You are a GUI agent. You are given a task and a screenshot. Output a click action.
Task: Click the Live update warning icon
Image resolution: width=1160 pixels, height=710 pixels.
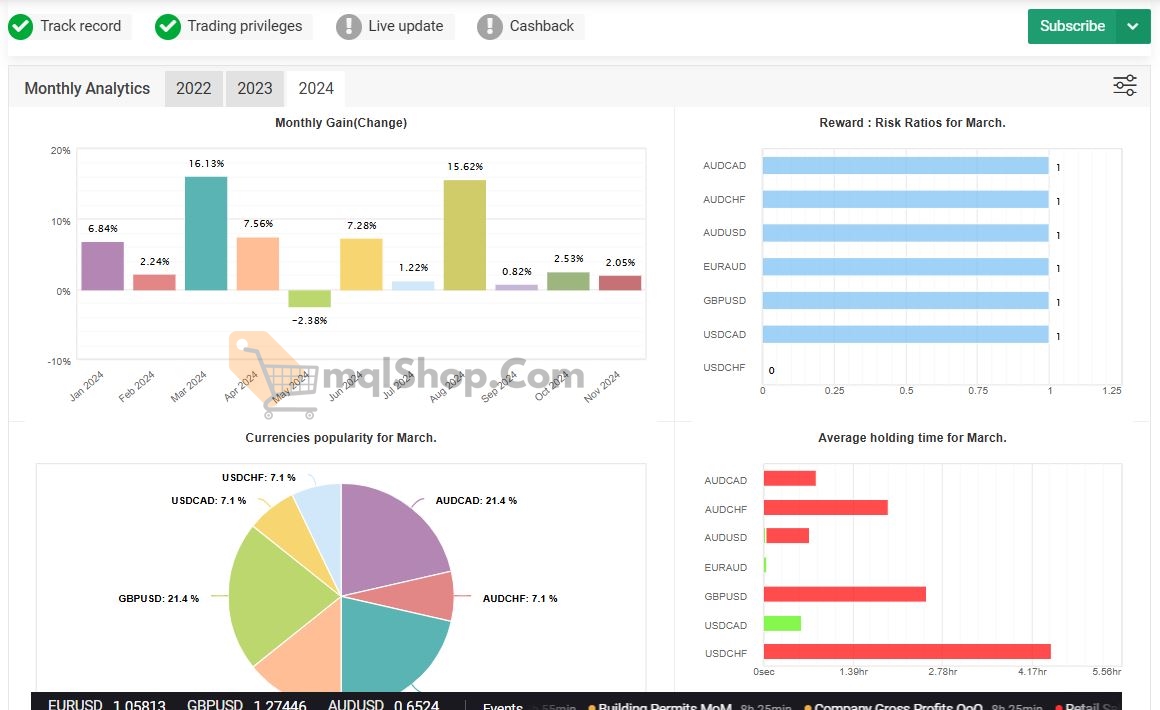349,27
